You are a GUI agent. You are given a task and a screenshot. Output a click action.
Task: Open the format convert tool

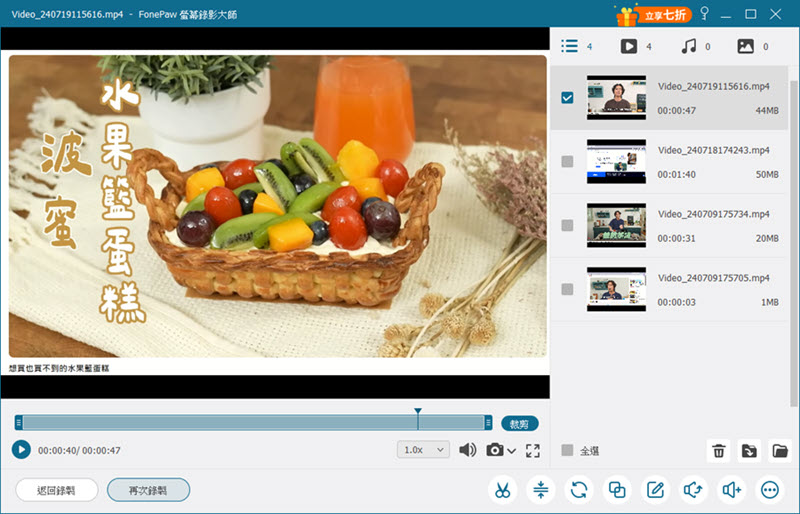(x=579, y=490)
